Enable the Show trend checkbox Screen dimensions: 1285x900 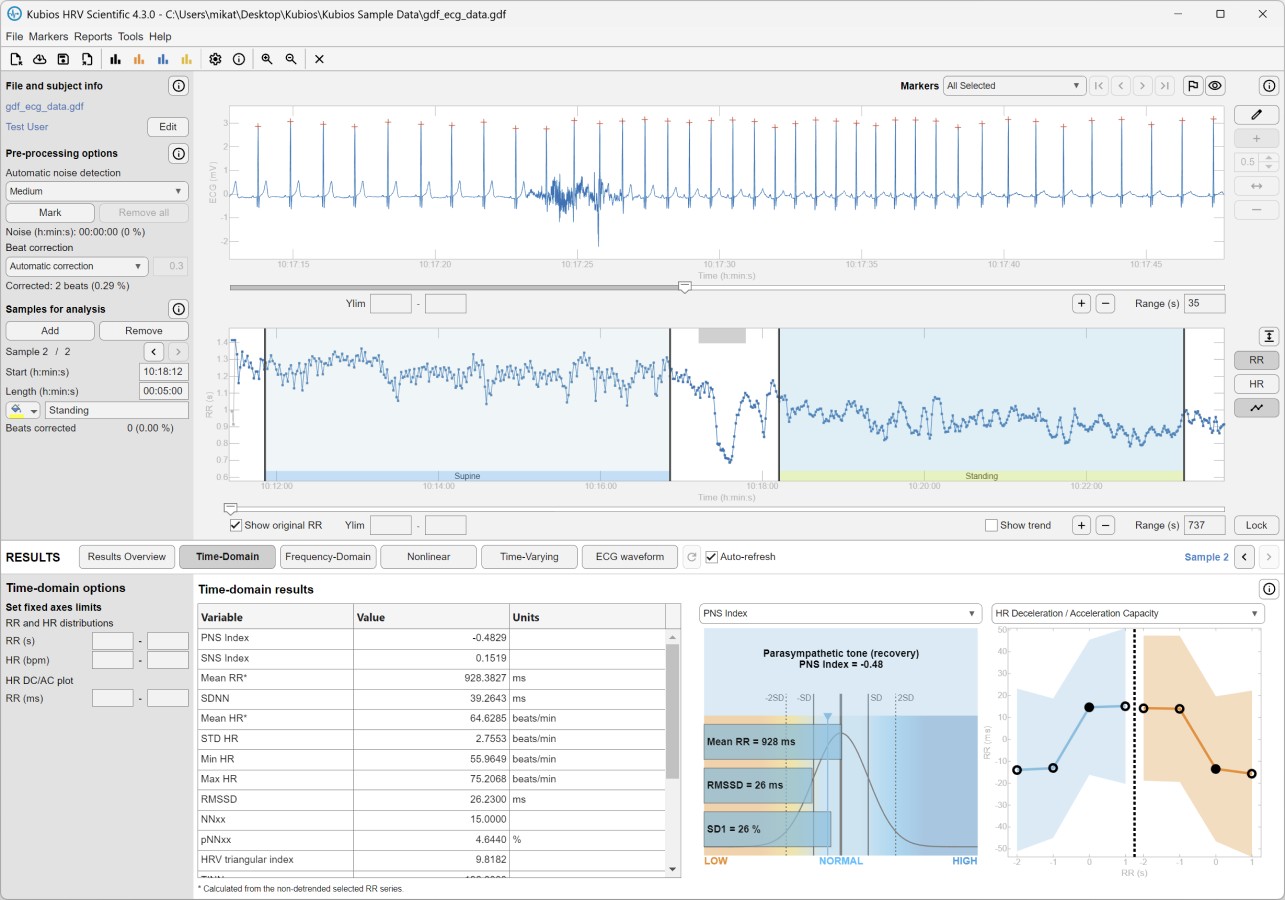(991, 525)
